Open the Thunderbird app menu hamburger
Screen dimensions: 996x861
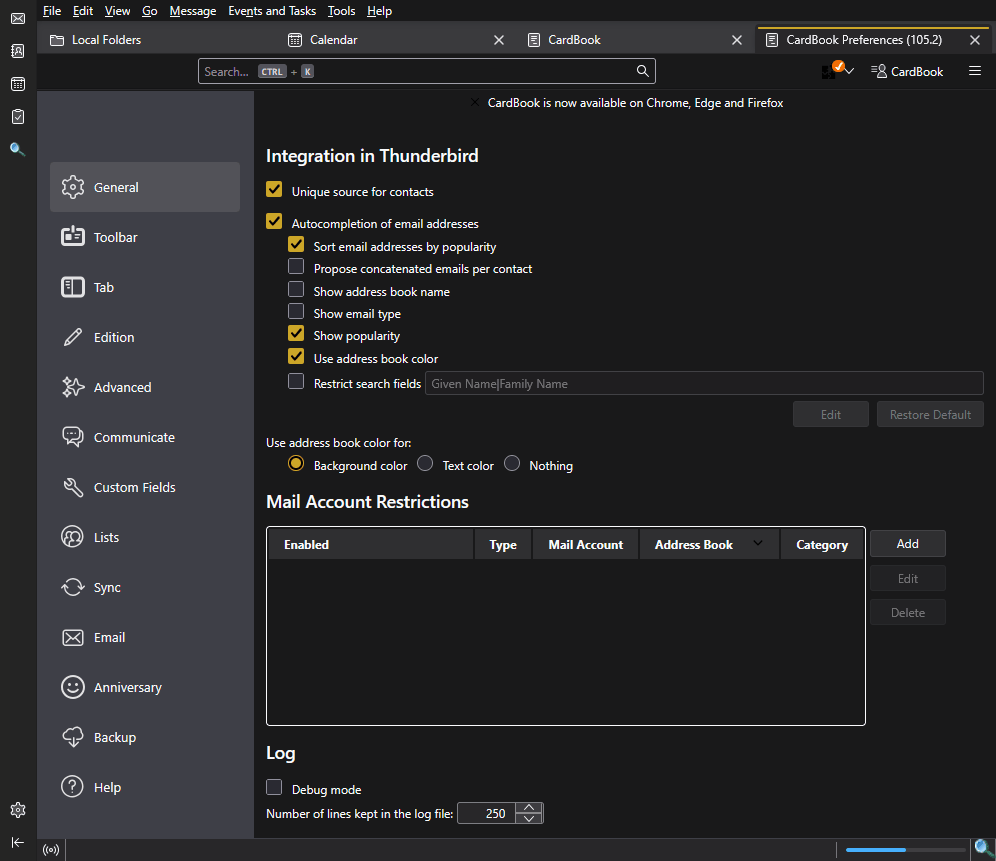pyautogui.click(x=975, y=71)
